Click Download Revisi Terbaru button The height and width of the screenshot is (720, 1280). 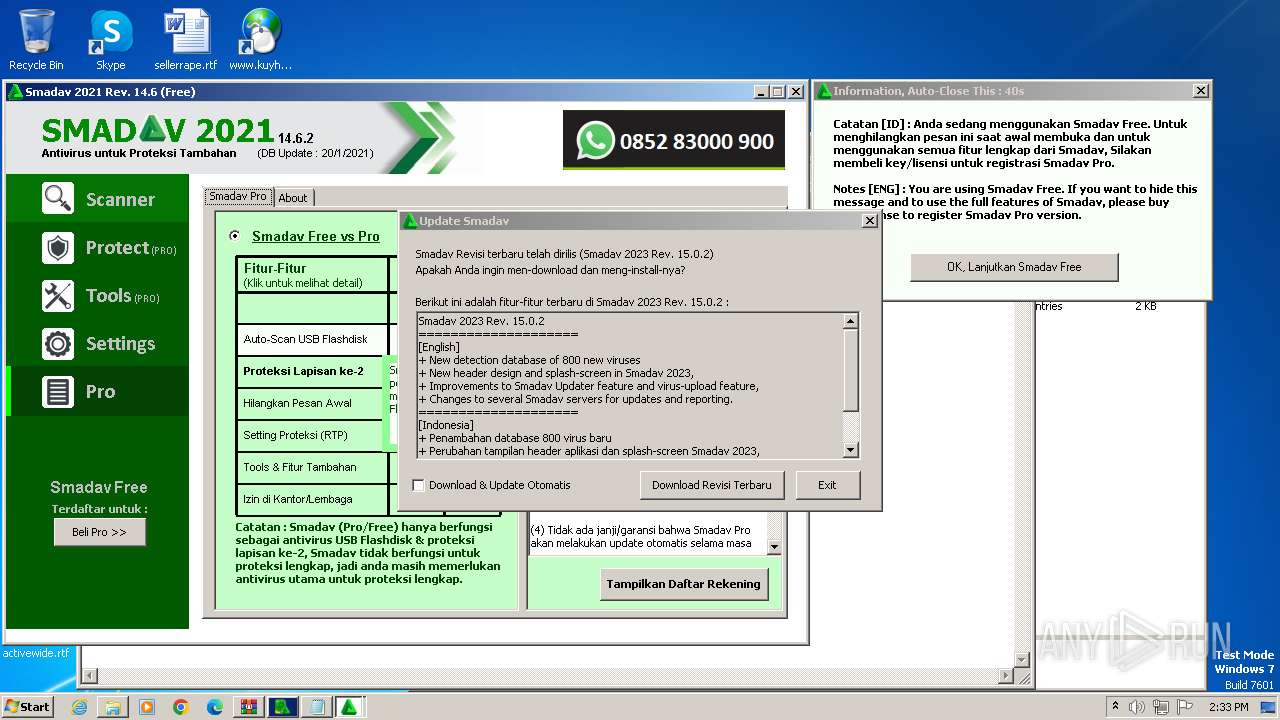pyautogui.click(x=712, y=485)
